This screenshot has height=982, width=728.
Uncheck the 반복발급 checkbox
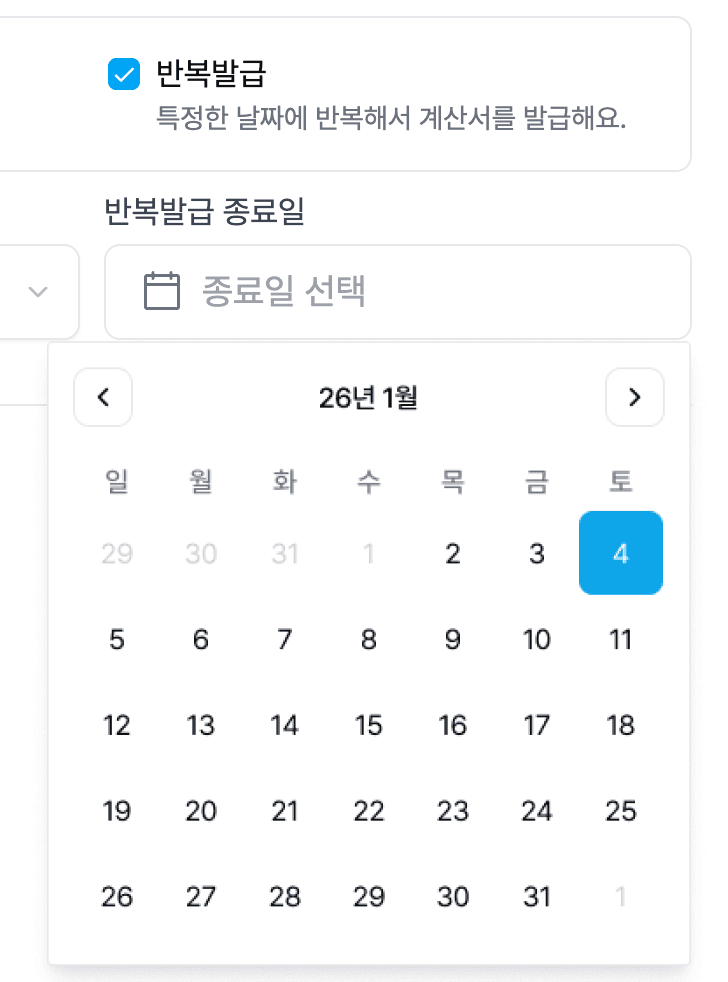[x=124, y=74]
